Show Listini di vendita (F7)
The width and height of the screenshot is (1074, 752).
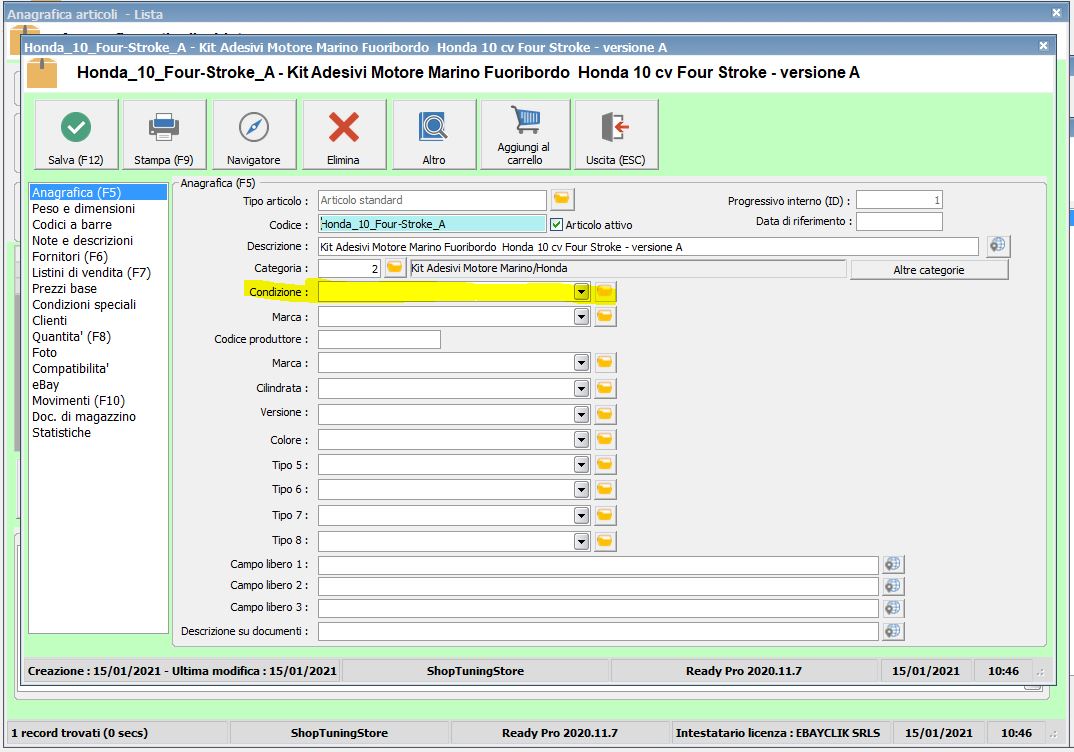point(91,273)
